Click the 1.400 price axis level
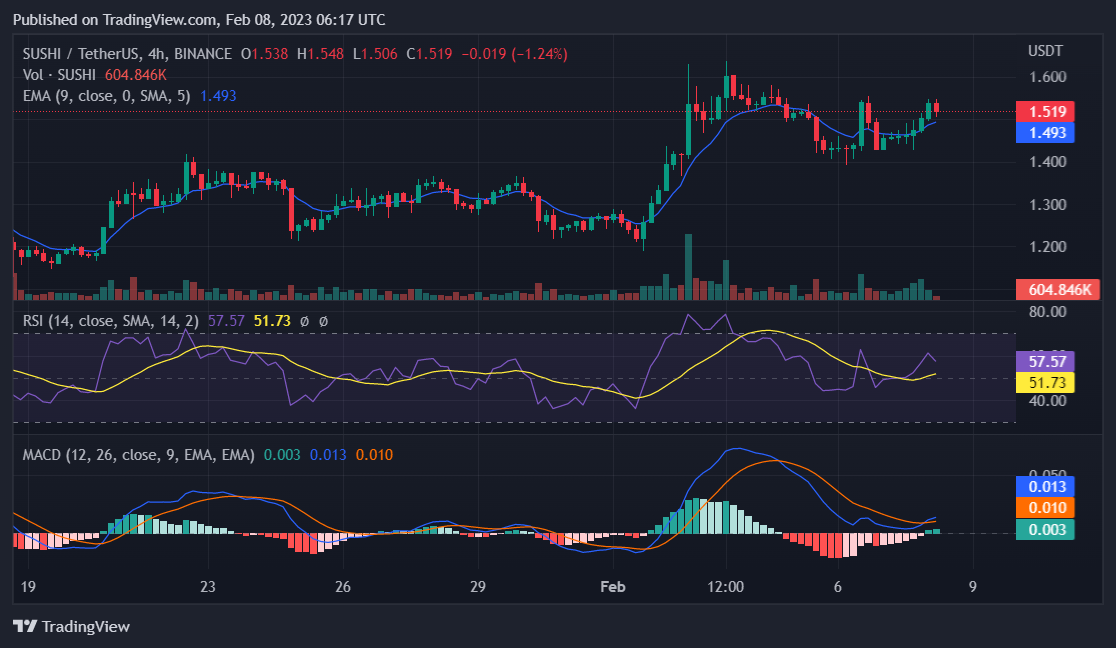Viewport: 1116px width, 648px height. (1048, 162)
